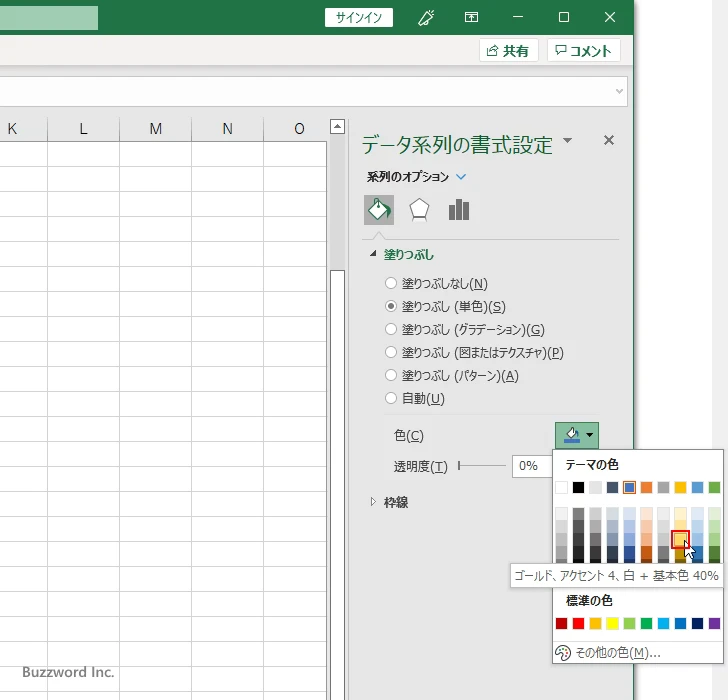Click the コメント button
728x700 pixels.
tap(584, 50)
